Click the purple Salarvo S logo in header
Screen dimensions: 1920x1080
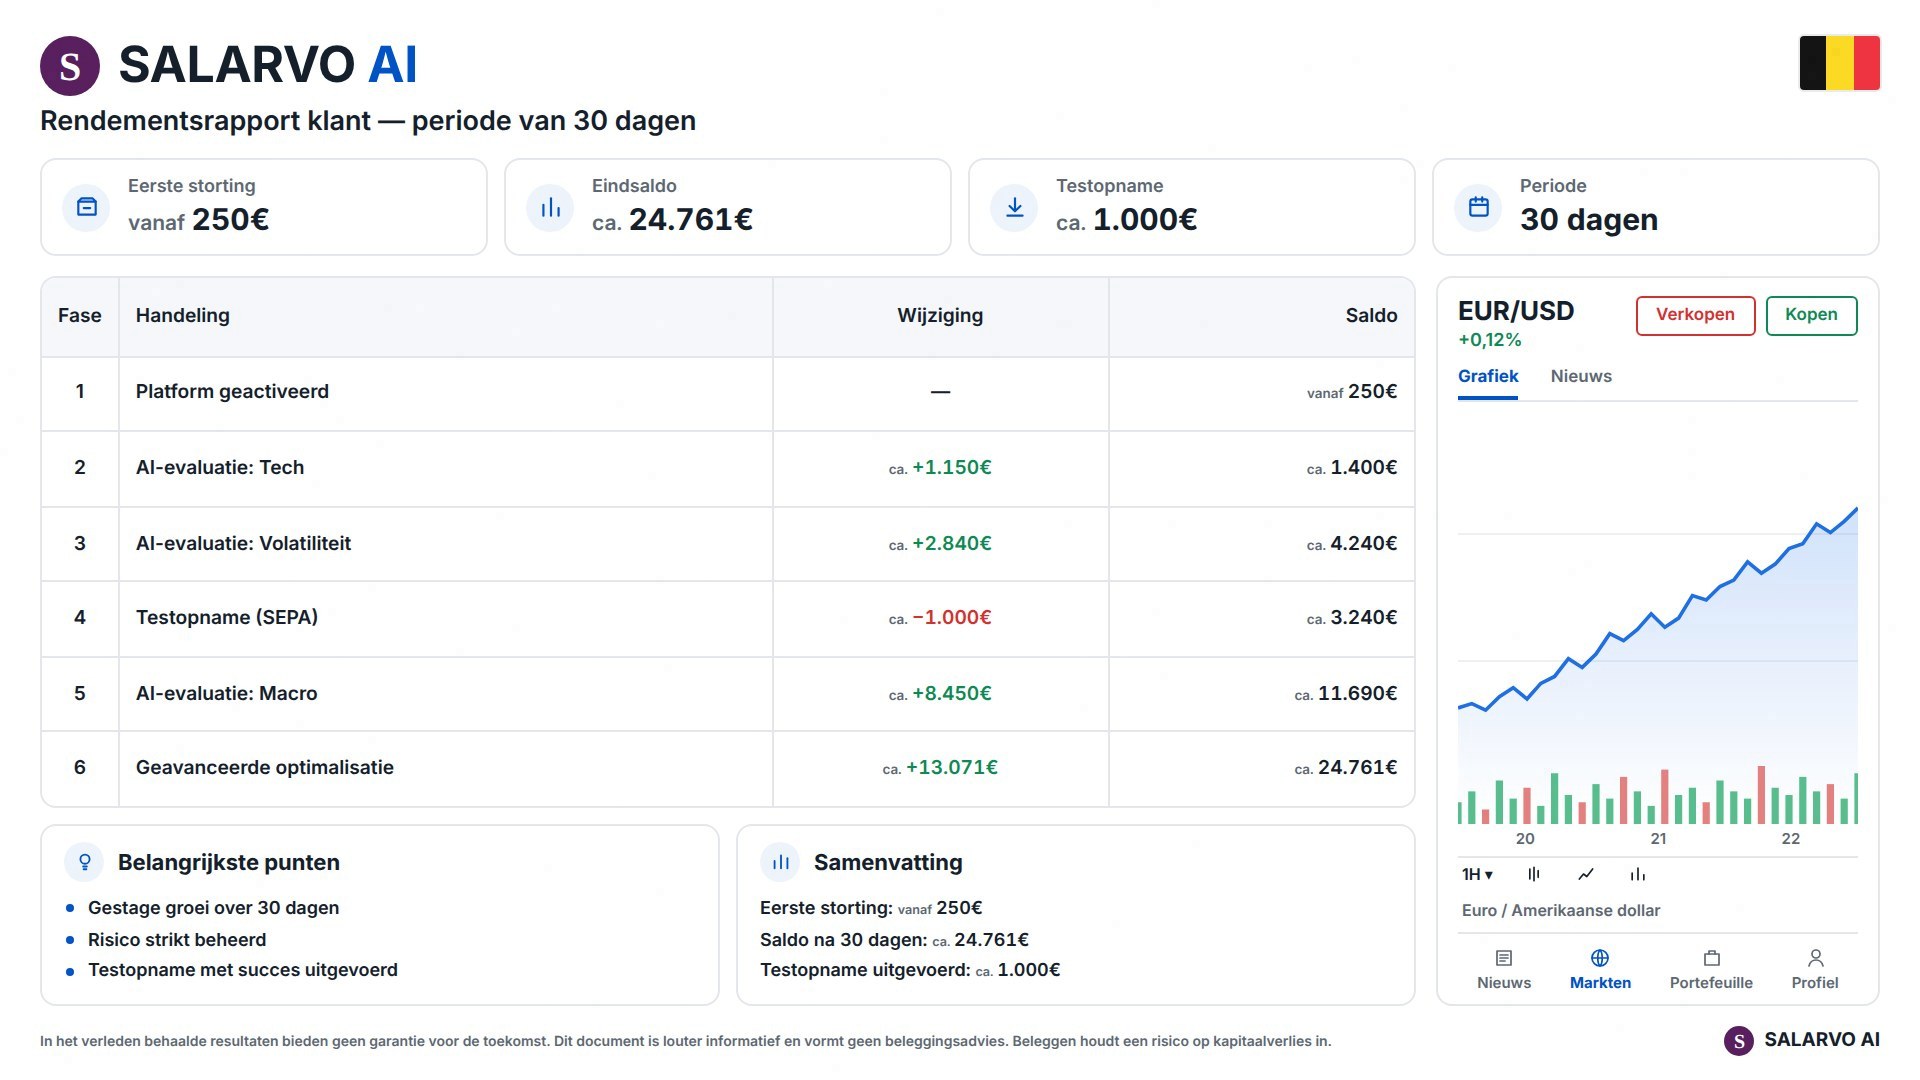tap(70, 66)
